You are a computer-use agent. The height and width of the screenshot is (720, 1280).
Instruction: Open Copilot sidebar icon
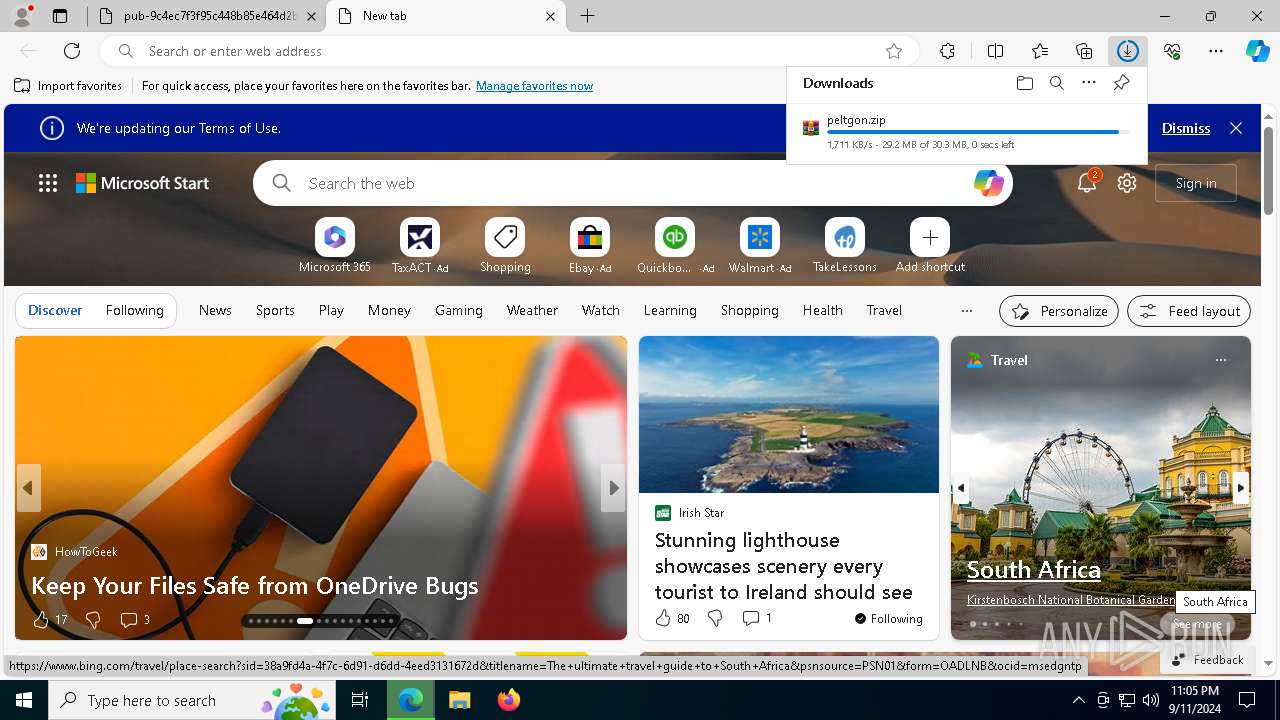1257,51
